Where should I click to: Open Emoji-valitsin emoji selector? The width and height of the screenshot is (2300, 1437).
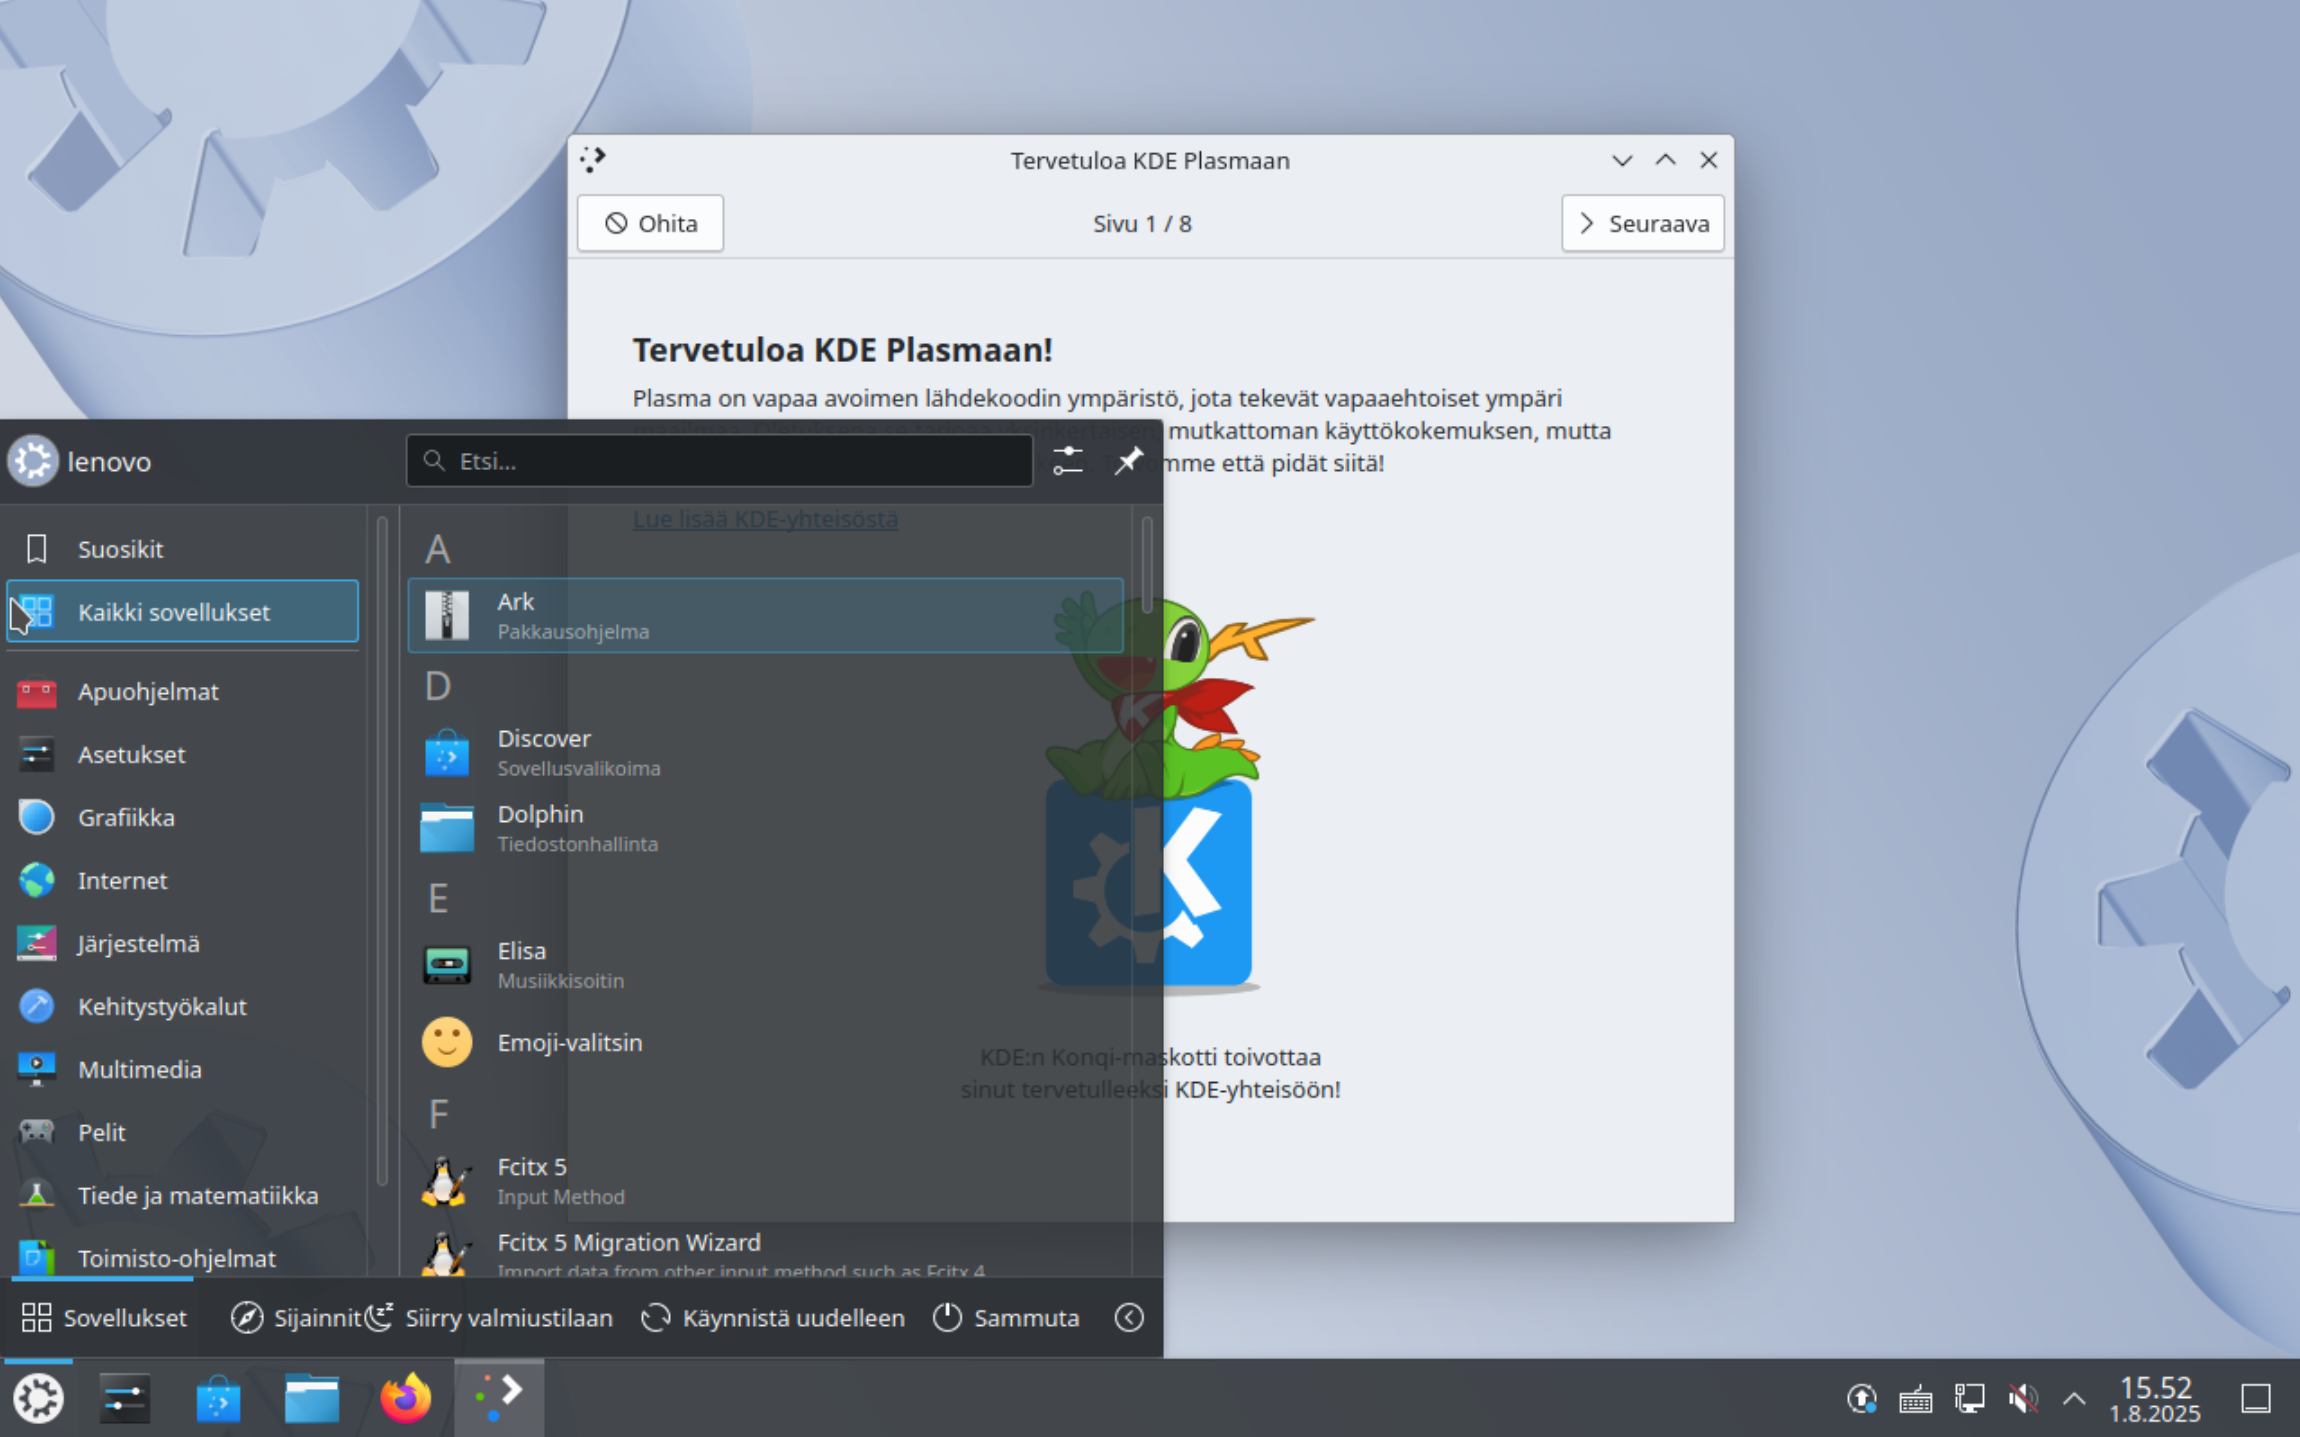pyautogui.click(x=765, y=1042)
